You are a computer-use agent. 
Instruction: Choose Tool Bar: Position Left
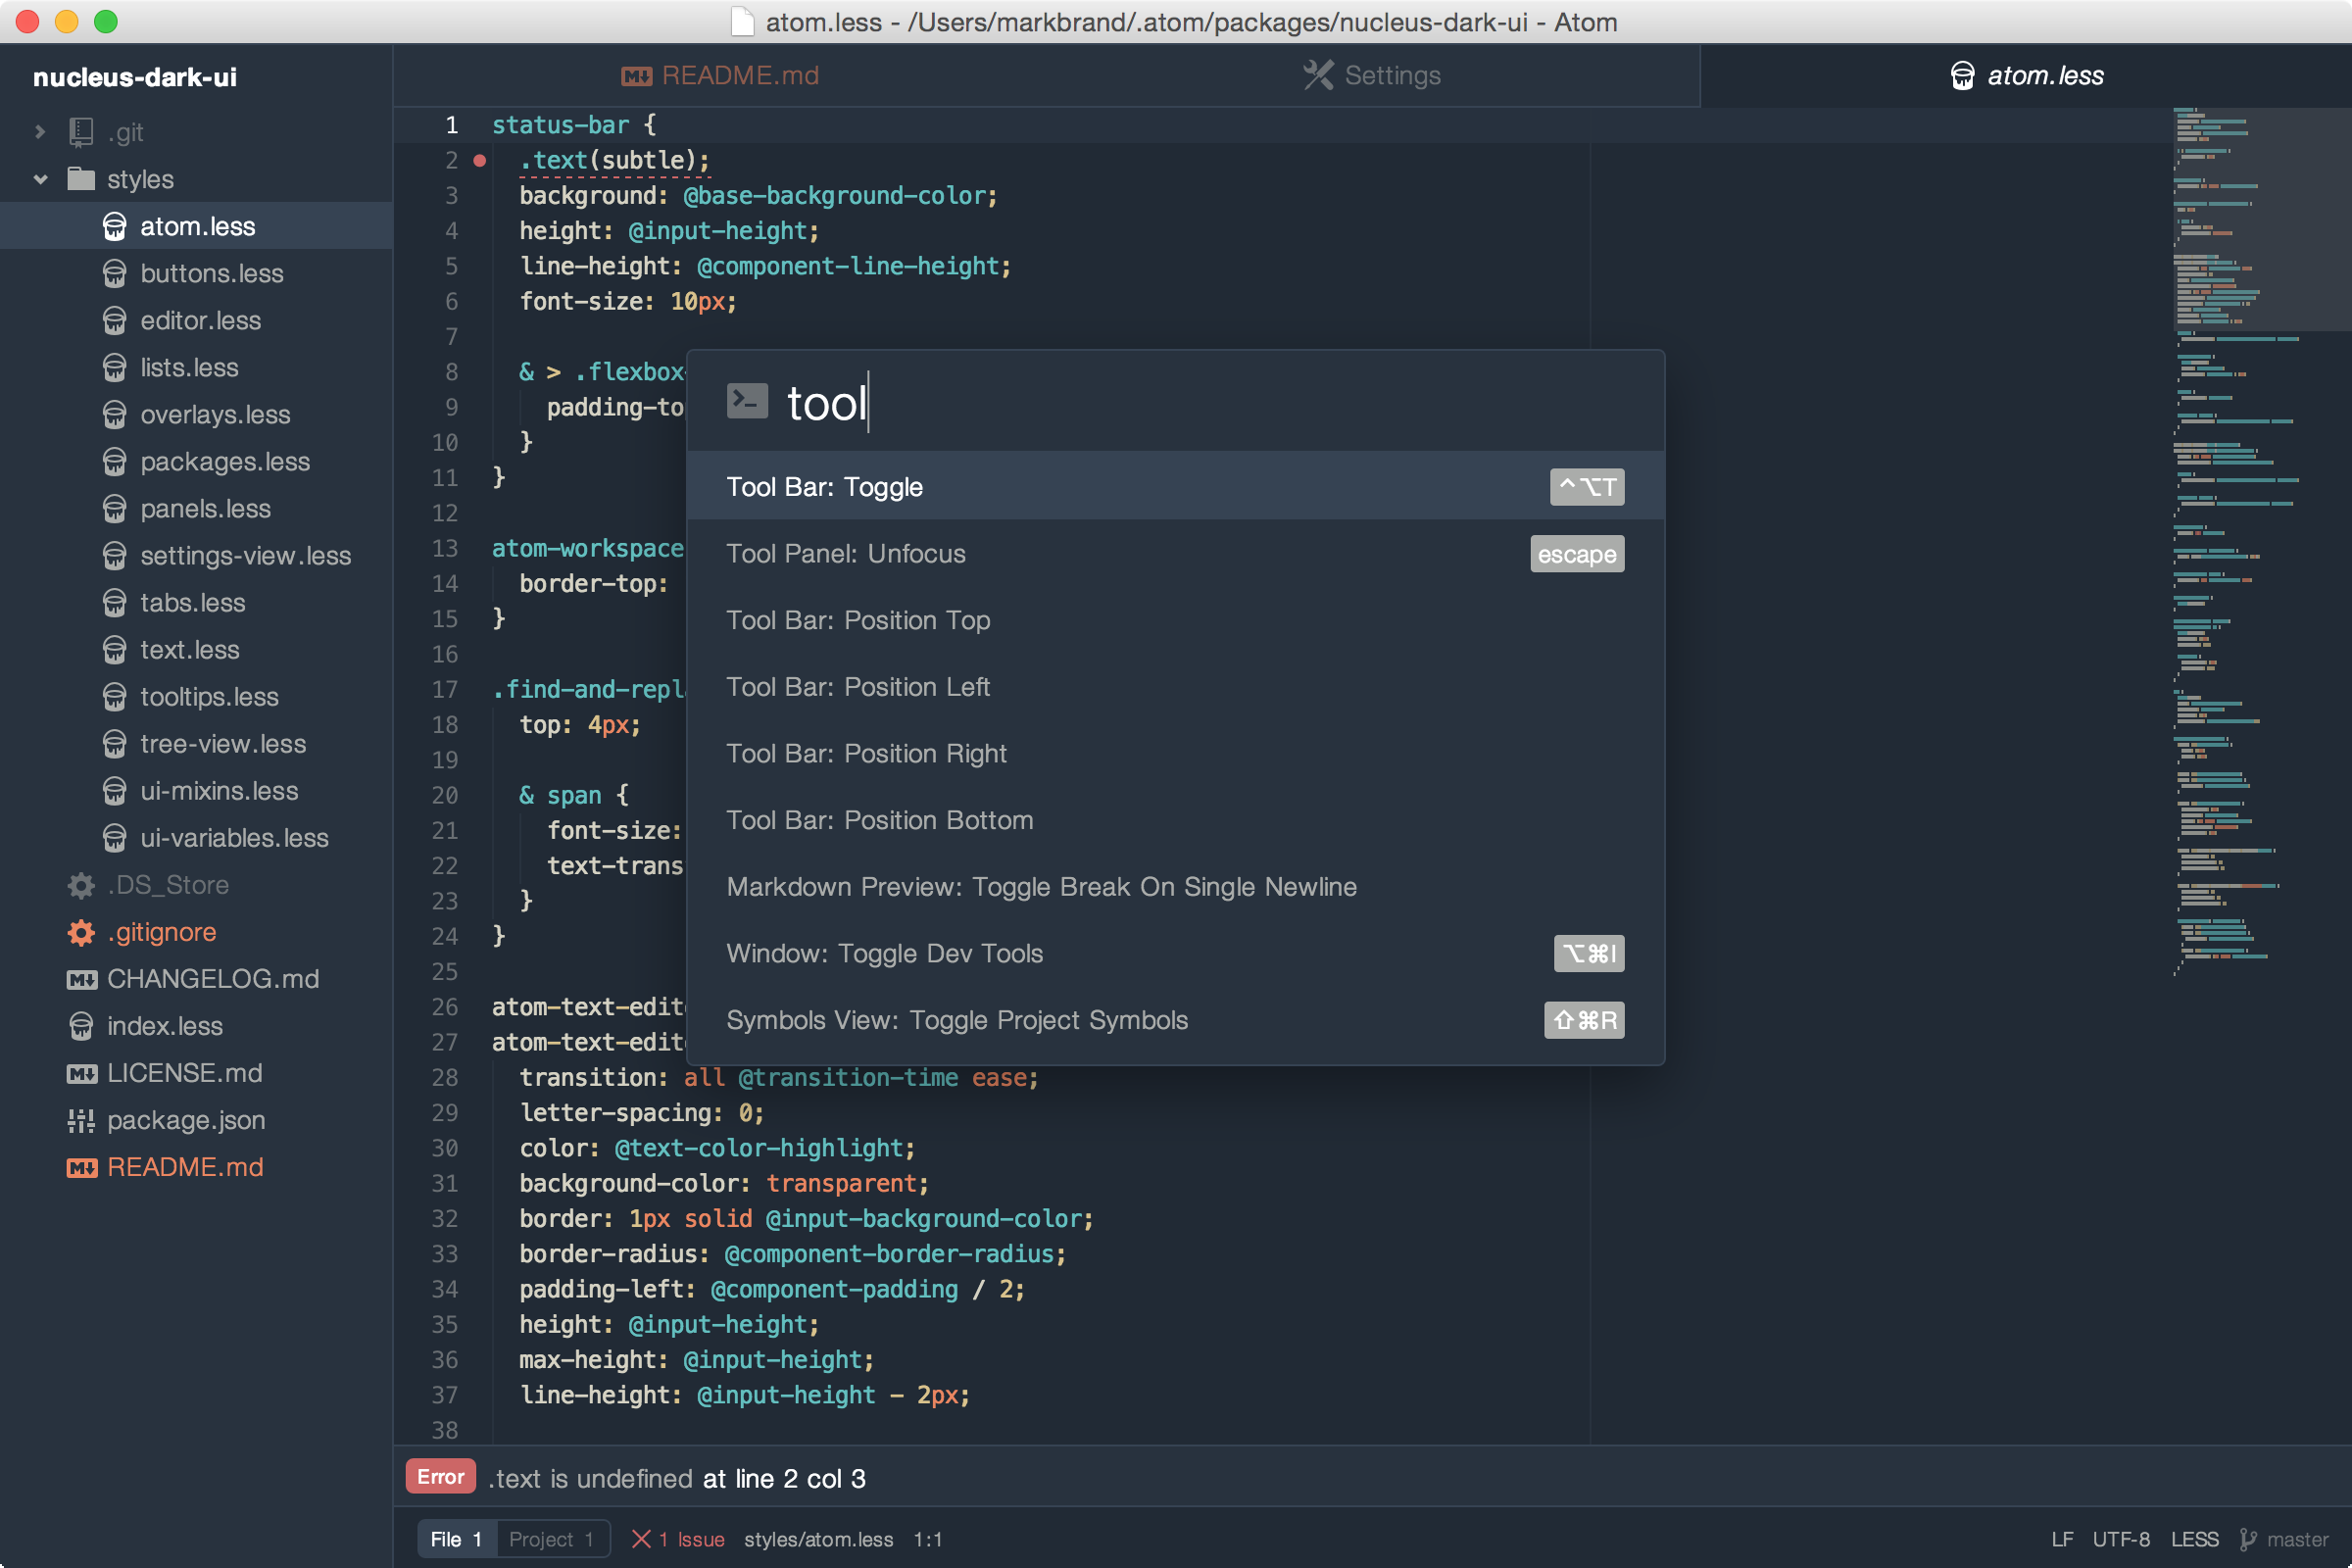1175,687
